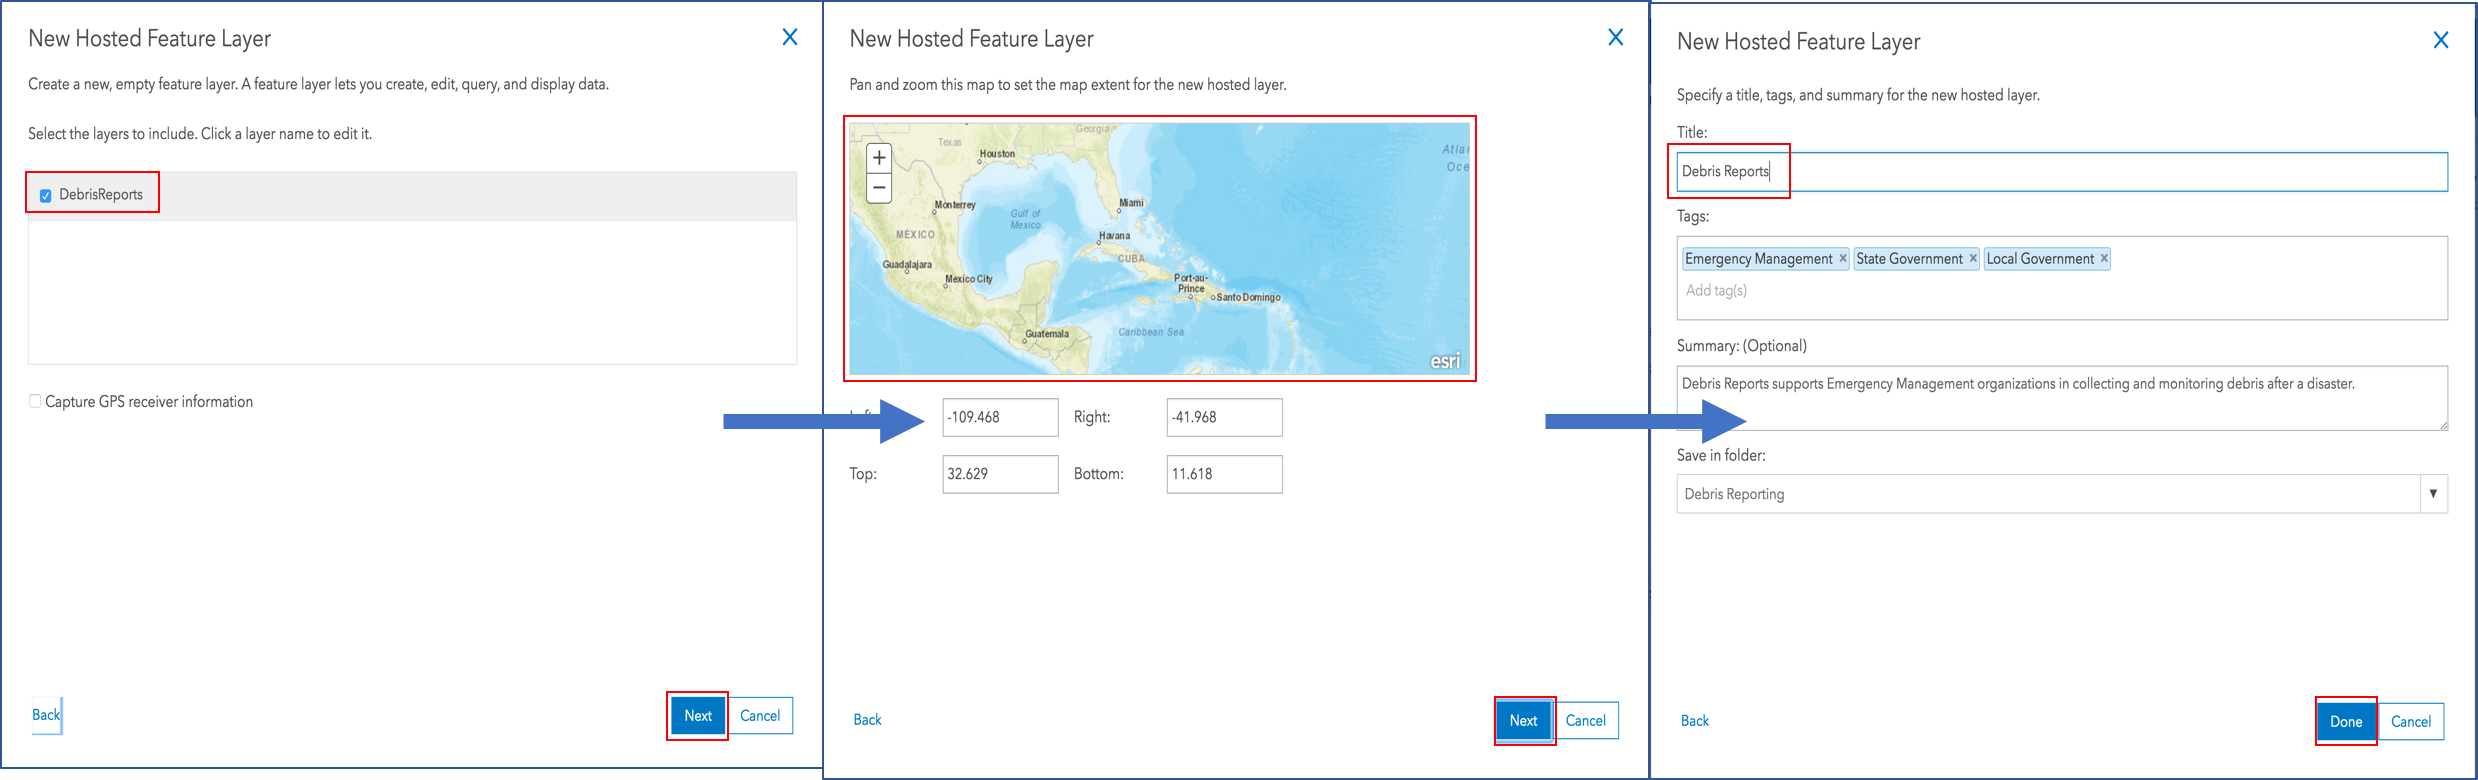The height and width of the screenshot is (780, 2478).
Task: Click Cancel in the layer selection dialog
Action: pos(760,716)
